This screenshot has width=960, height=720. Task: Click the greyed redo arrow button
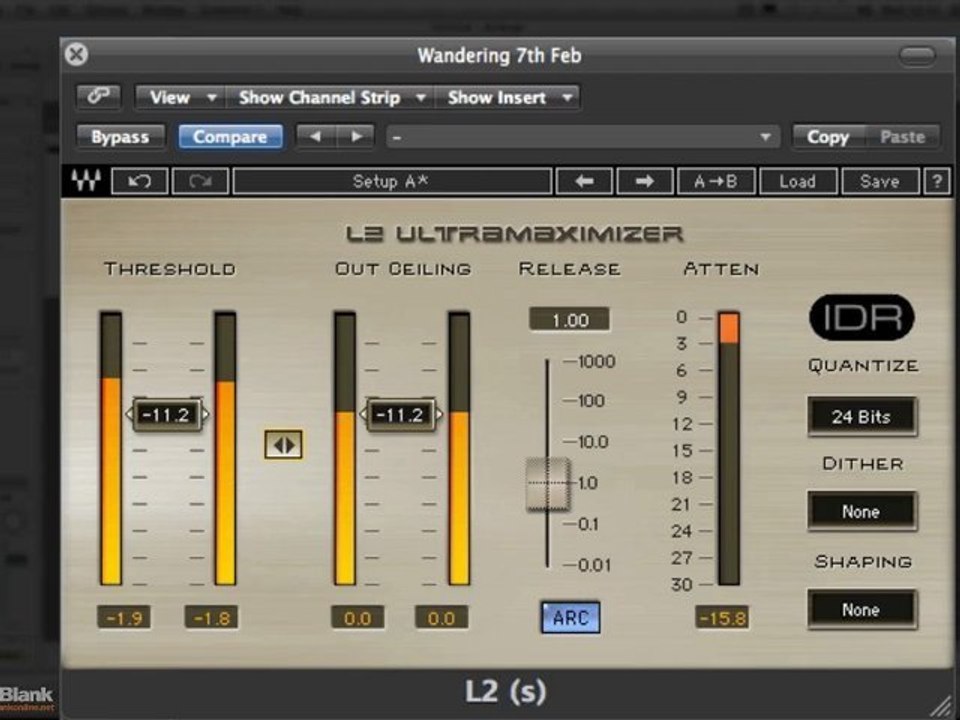(x=200, y=181)
